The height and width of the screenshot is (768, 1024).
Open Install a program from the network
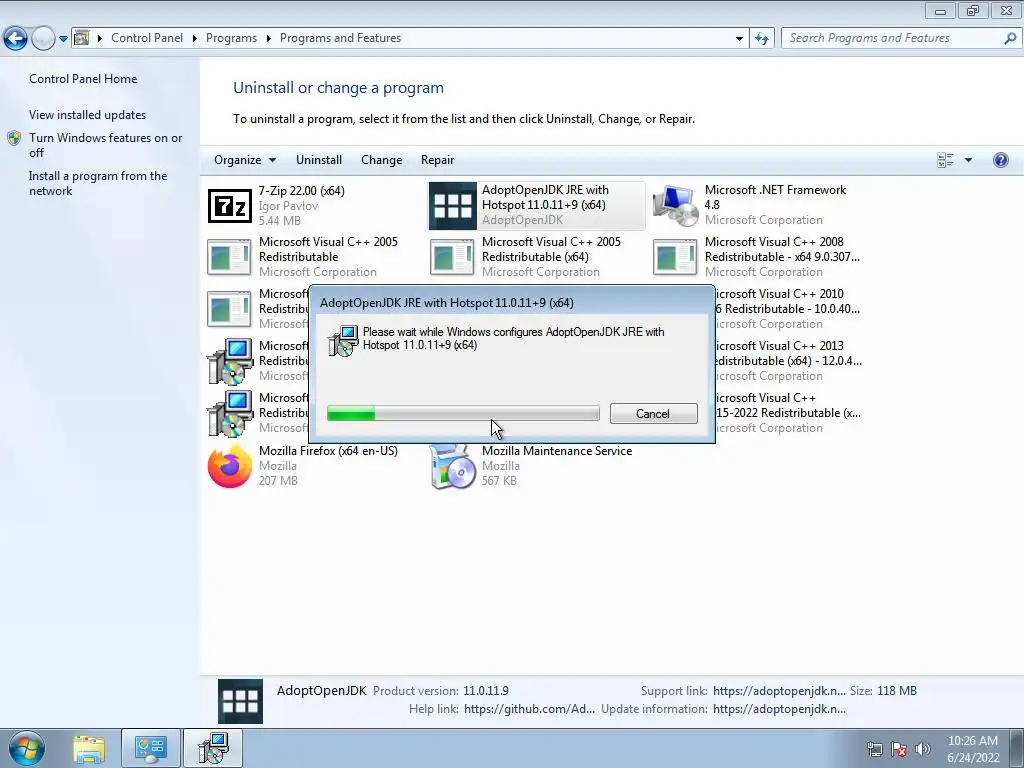(98, 183)
